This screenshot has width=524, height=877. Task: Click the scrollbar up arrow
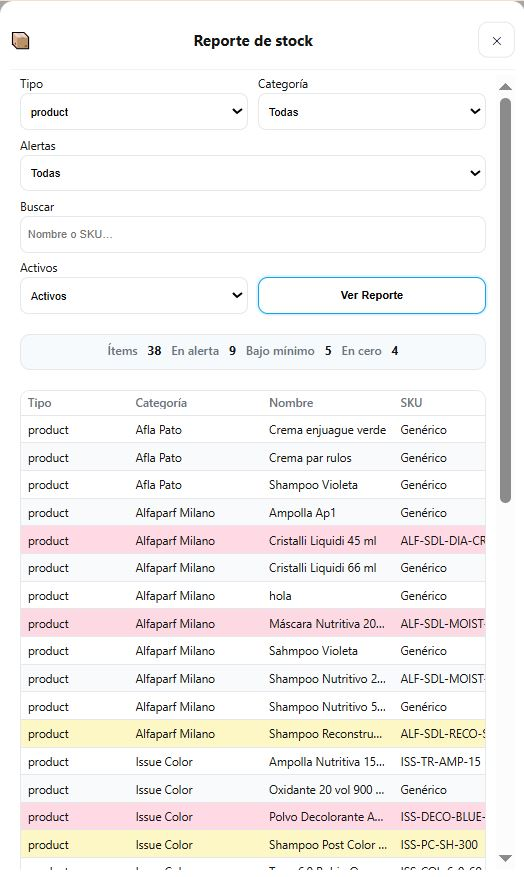[x=506, y=87]
